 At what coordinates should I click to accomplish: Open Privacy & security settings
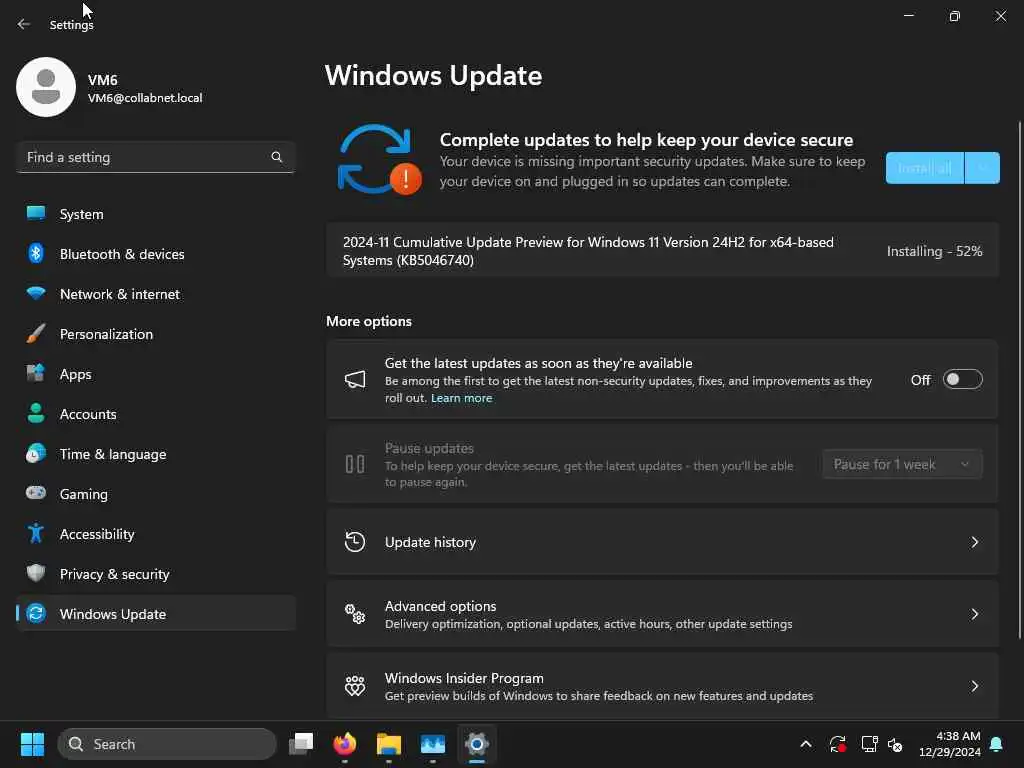pos(156,573)
